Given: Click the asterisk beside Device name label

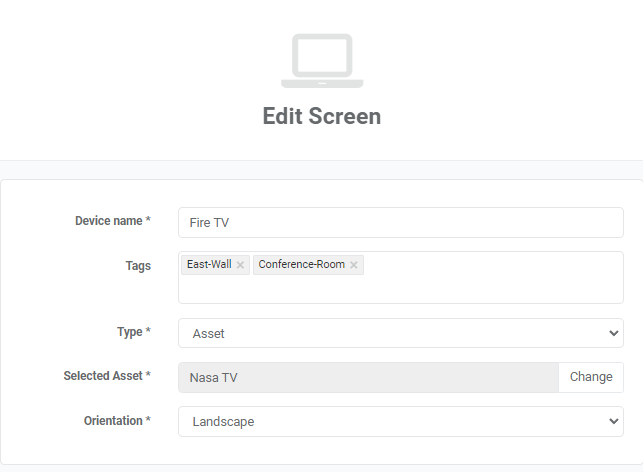Looking at the screenshot, I should coord(148,221).
